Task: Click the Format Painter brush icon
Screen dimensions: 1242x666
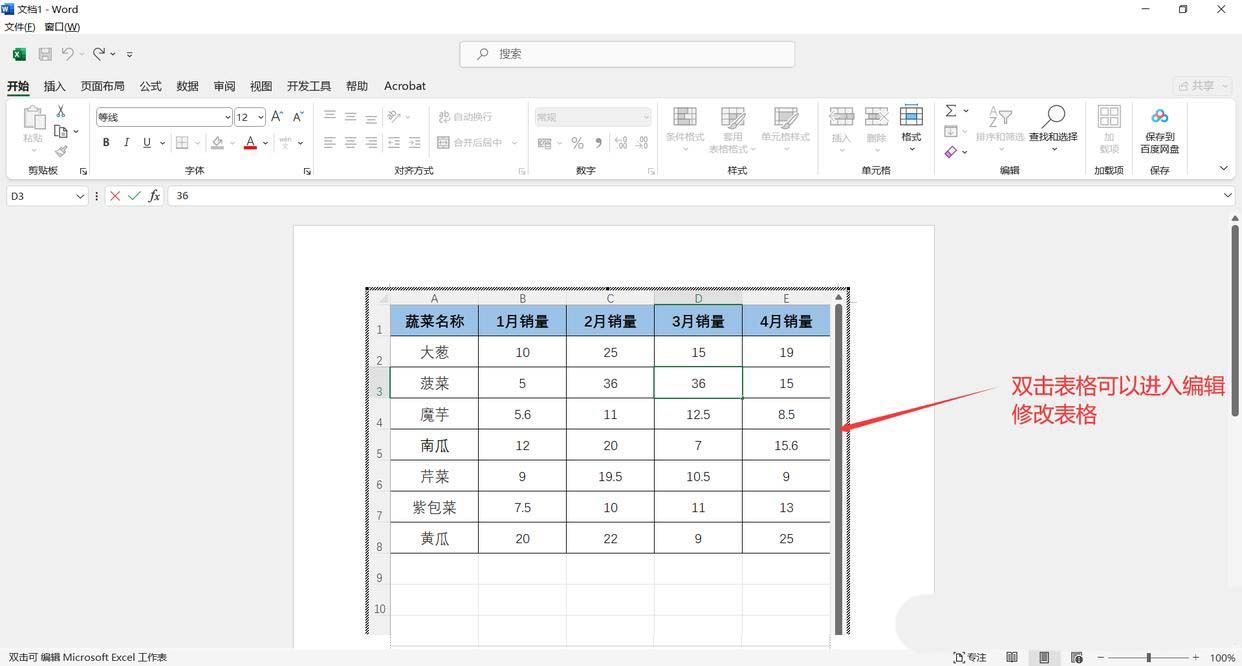Action: [x=60, y=151]
